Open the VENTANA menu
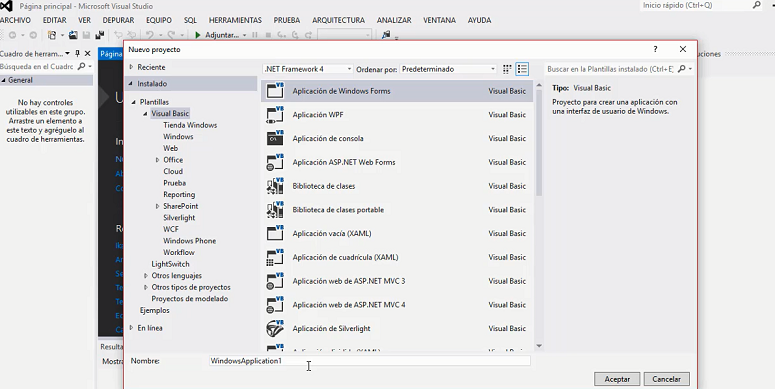775x389 pixels. 439,20
